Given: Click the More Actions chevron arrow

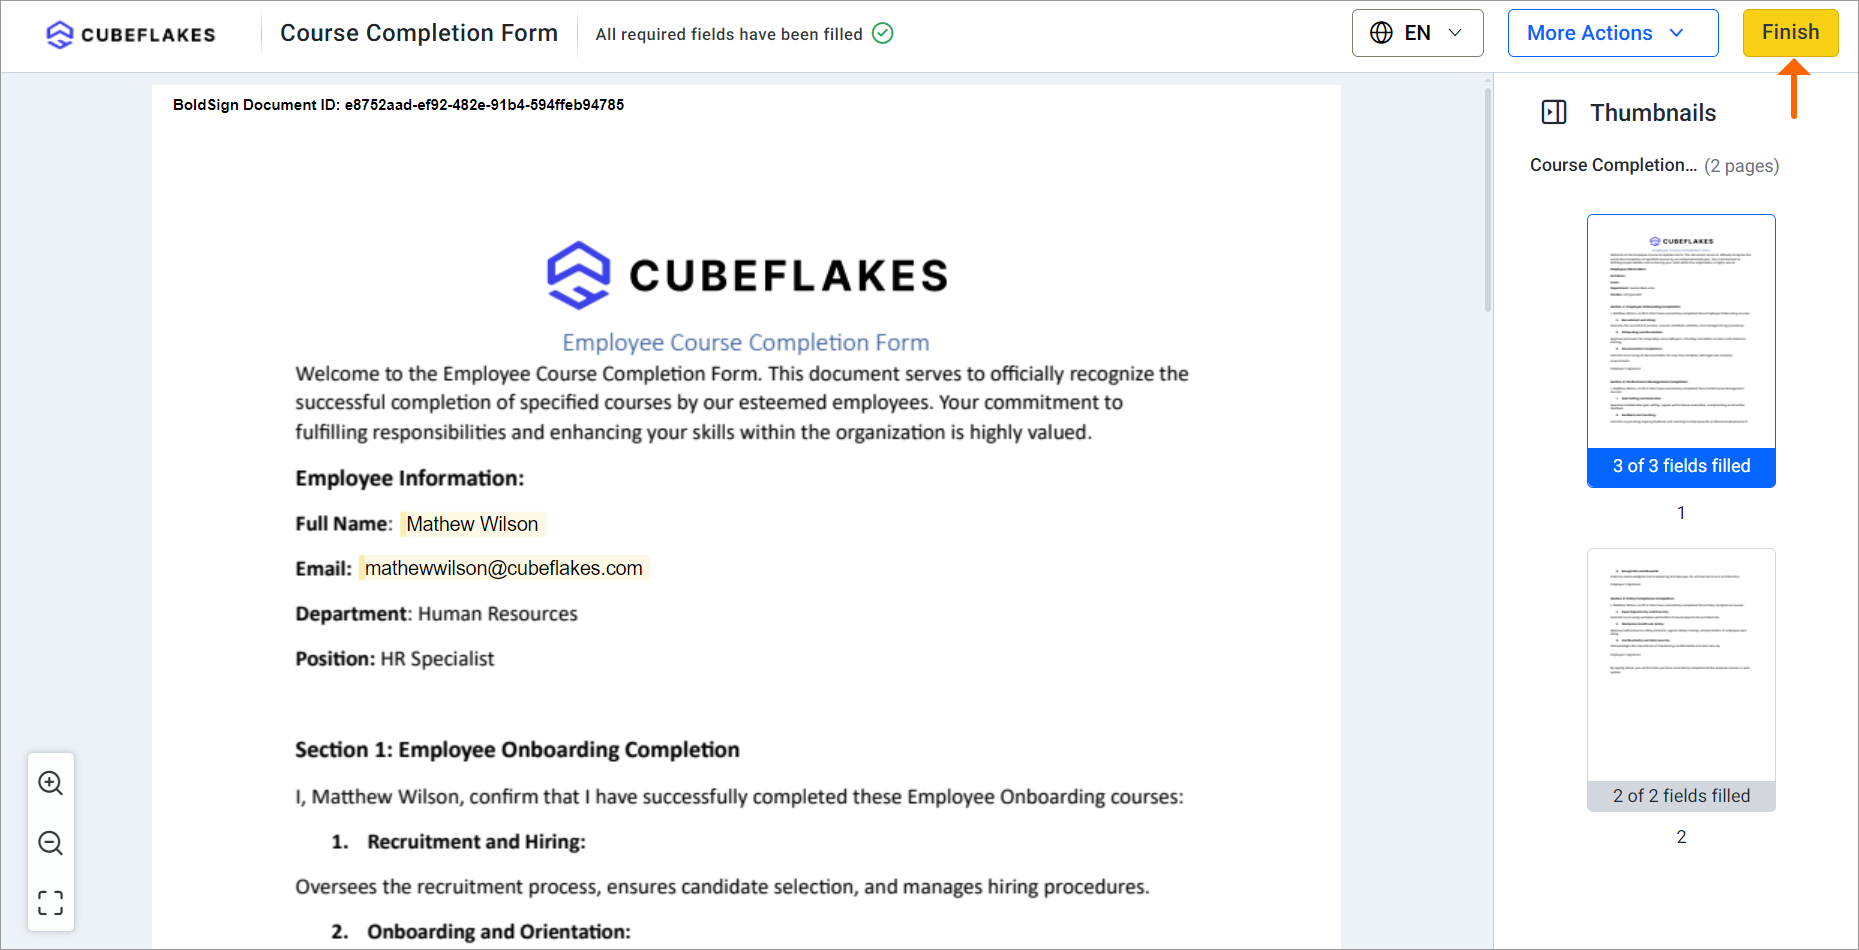Looking at the screenshot, I should [x=1677, y=33].
